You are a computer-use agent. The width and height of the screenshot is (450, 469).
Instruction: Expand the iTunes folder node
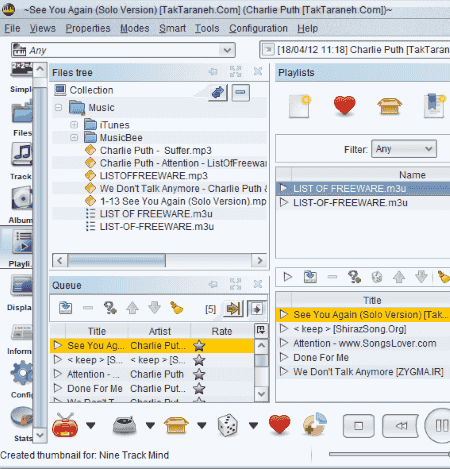pyautogui.click(x=74, y=125)
